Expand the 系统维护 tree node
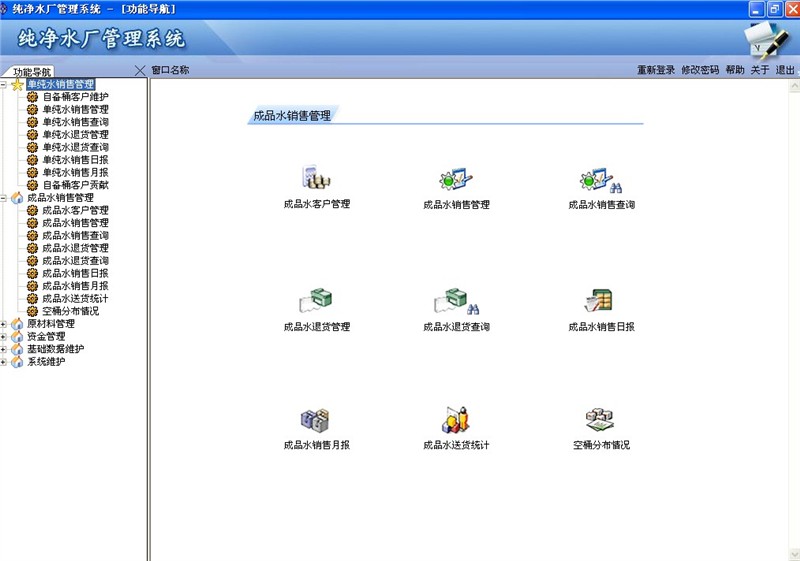 pos(4,362)
